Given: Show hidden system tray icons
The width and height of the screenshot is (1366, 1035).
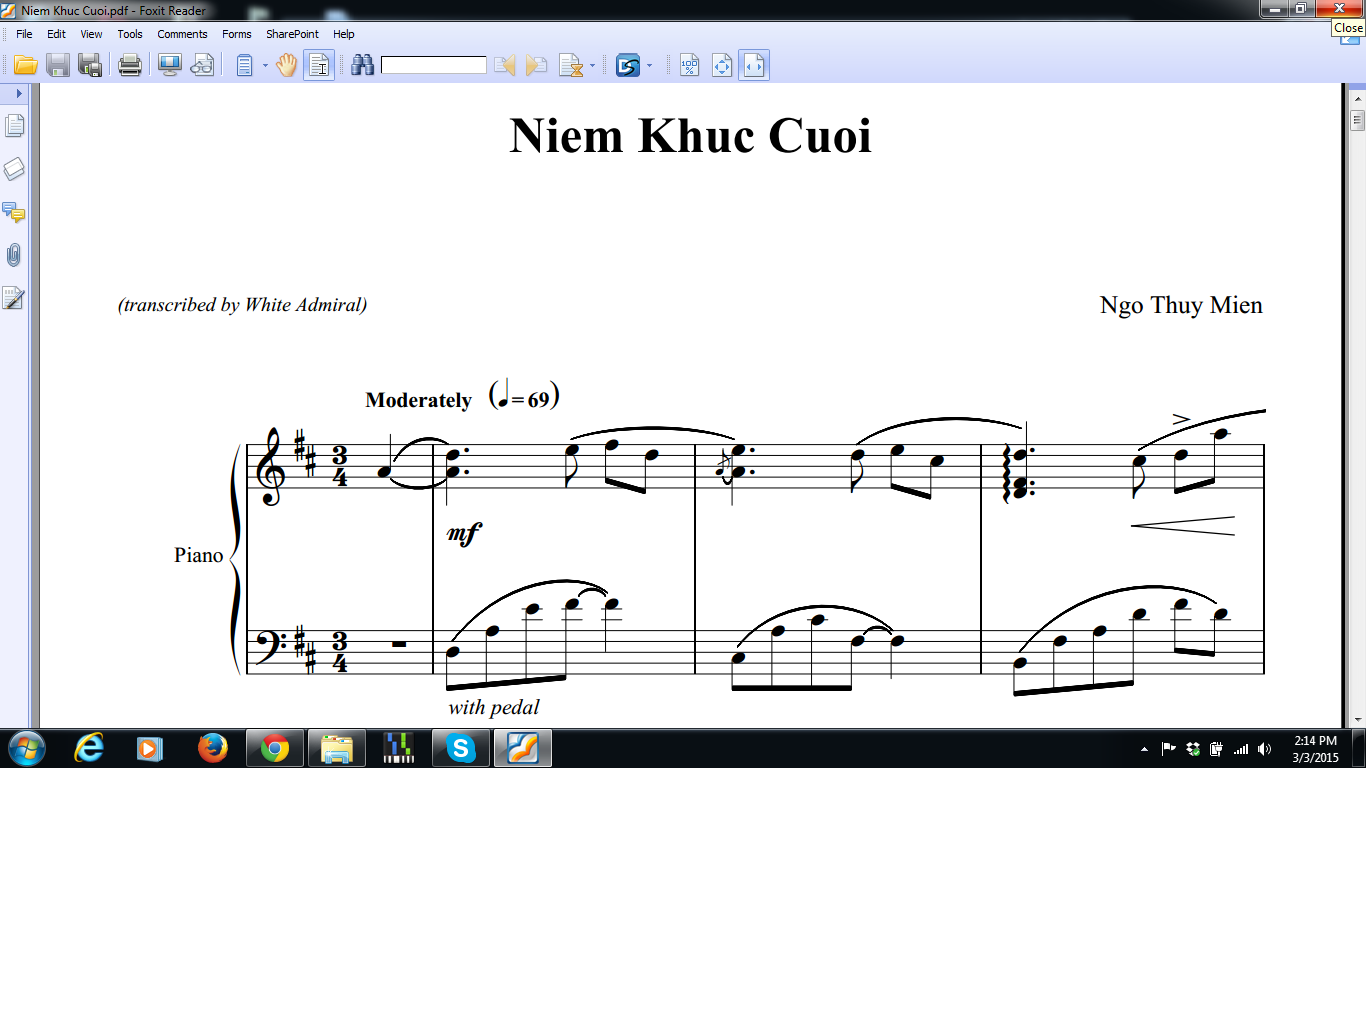Looking at the screenshot, I should coord(1144,749).
